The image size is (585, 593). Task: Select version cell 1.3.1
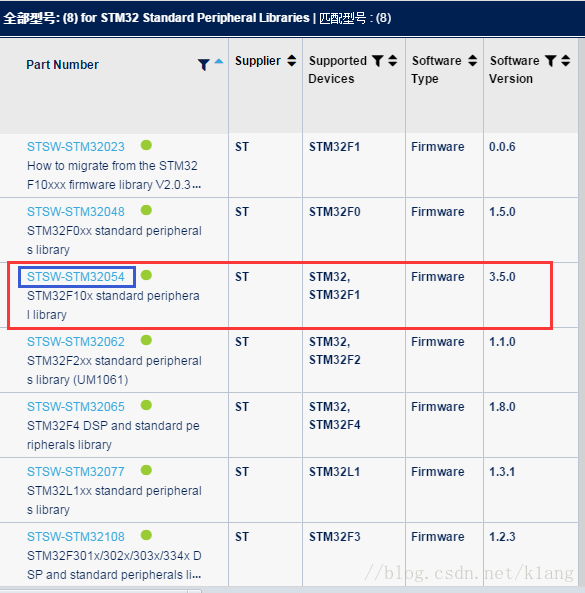coord(502,472)
